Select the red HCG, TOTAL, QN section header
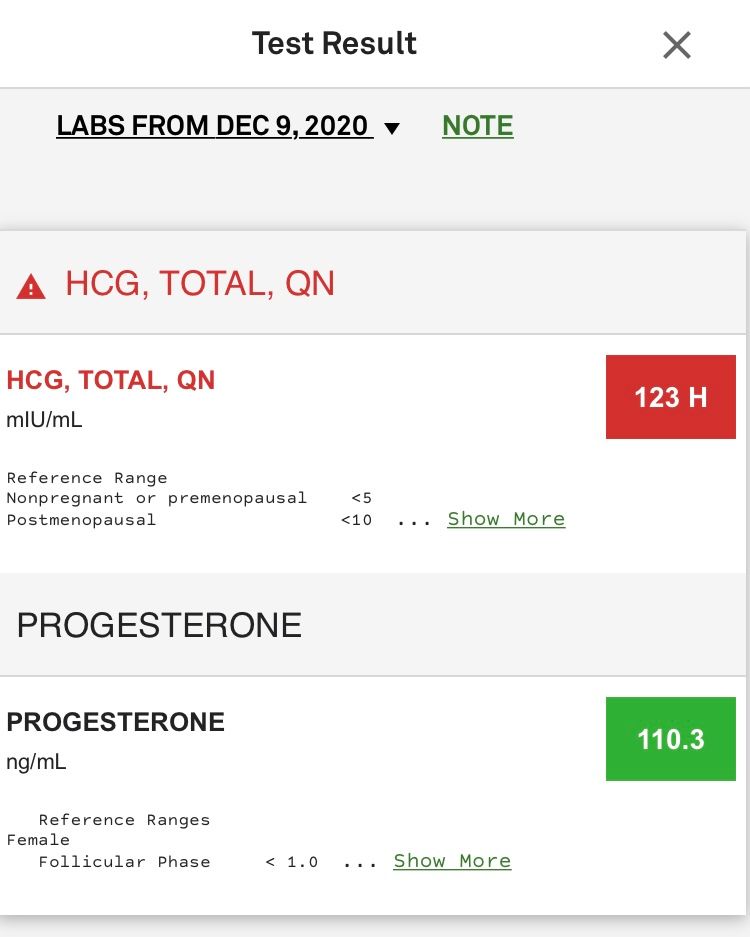 (200, 284)
